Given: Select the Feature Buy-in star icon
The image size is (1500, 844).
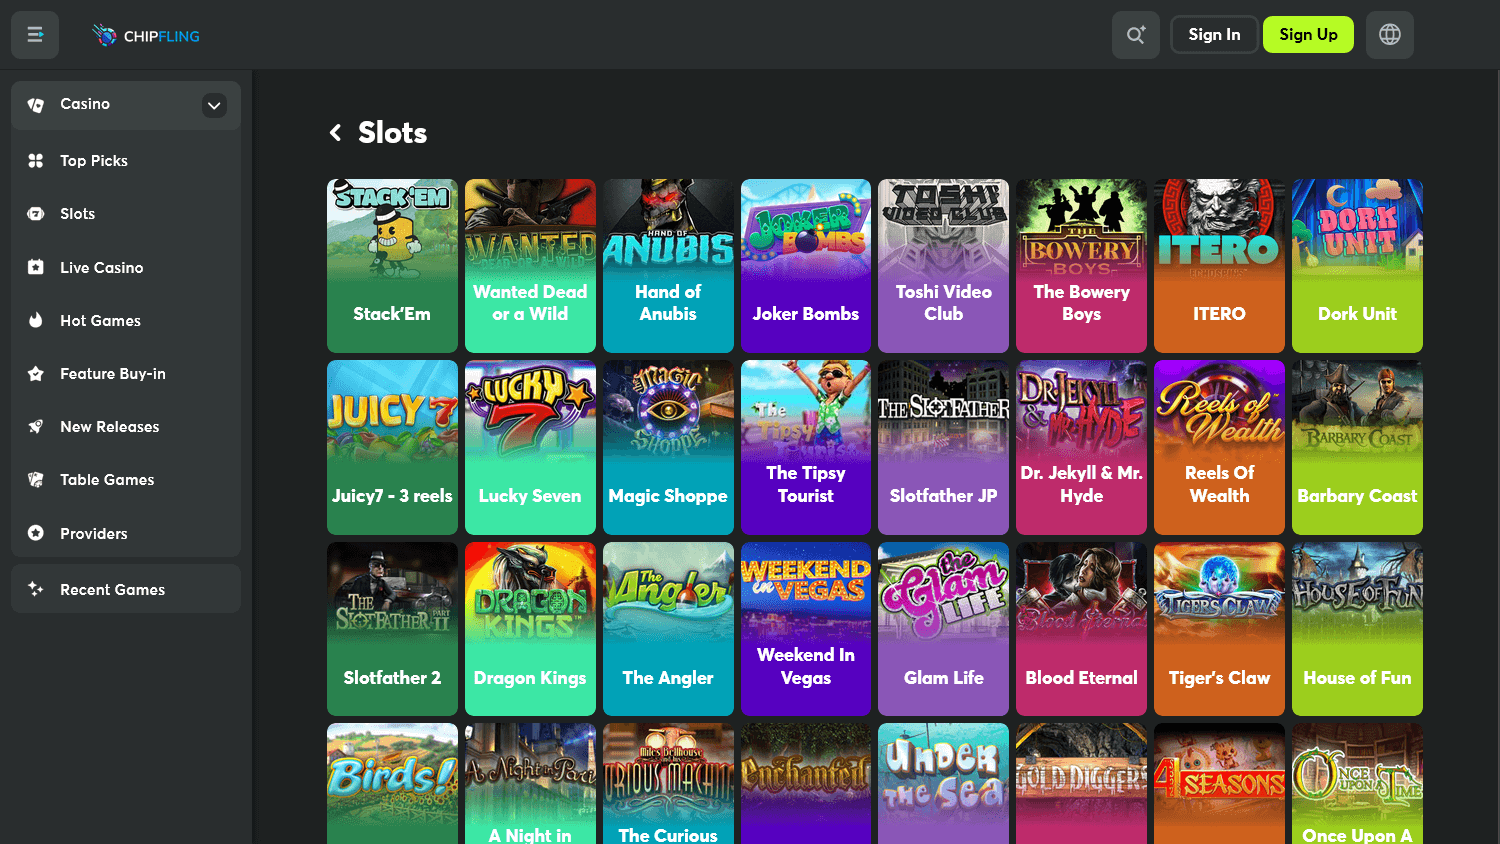Looking at the screenshot, I should (35, 373).
